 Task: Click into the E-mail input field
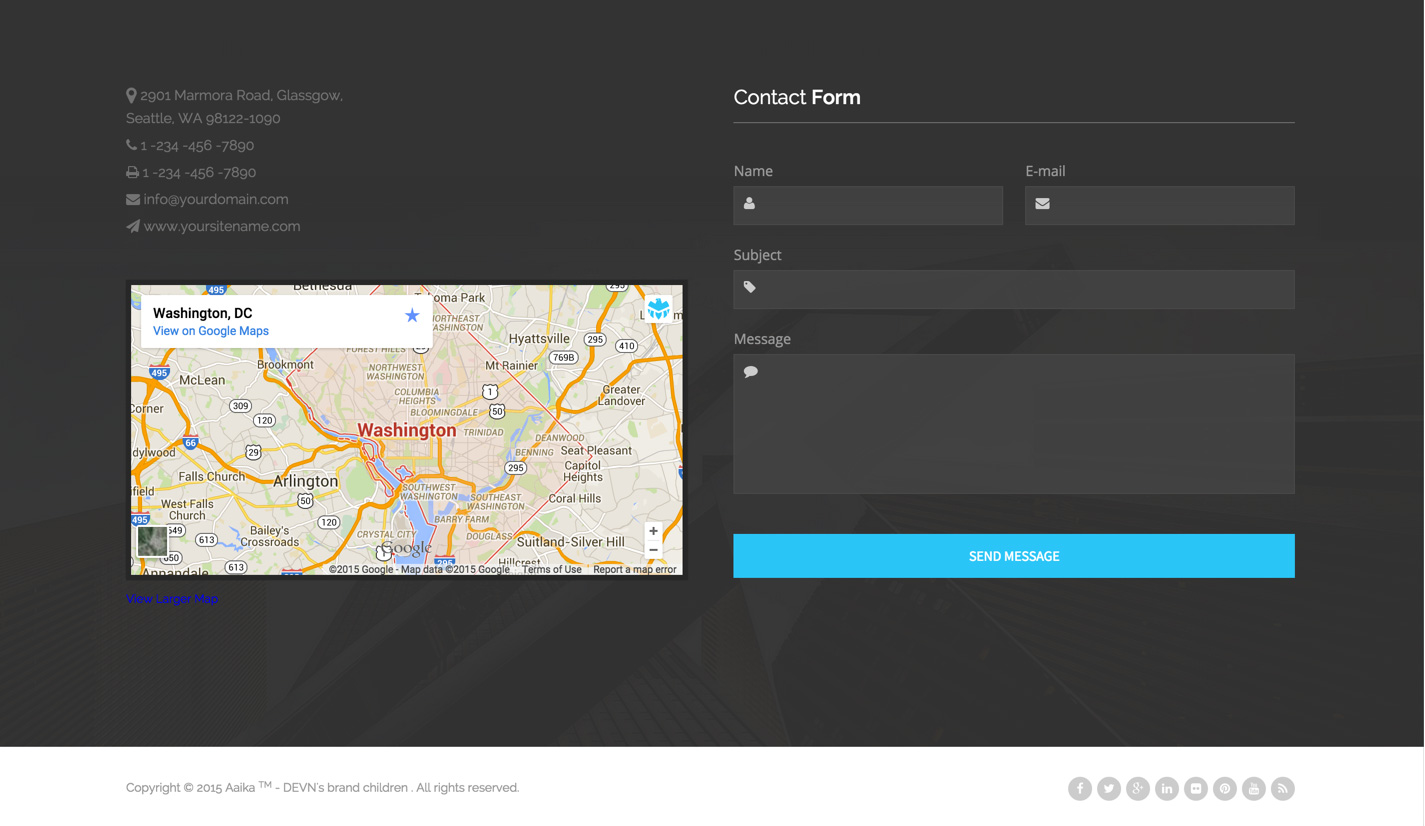1172,205
